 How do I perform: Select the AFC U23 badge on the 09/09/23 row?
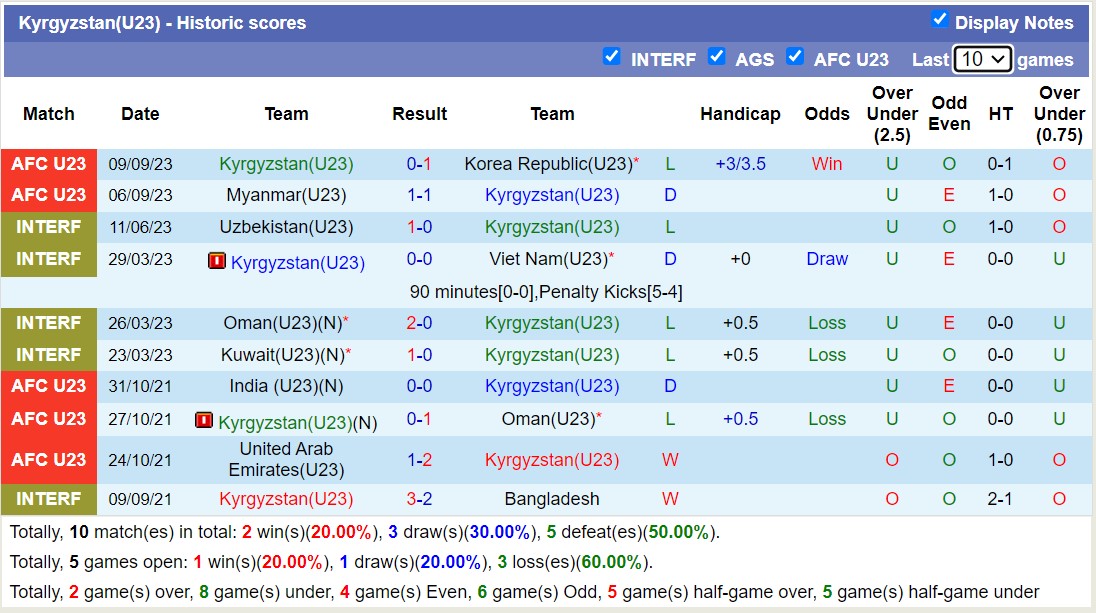pos(49,163)
